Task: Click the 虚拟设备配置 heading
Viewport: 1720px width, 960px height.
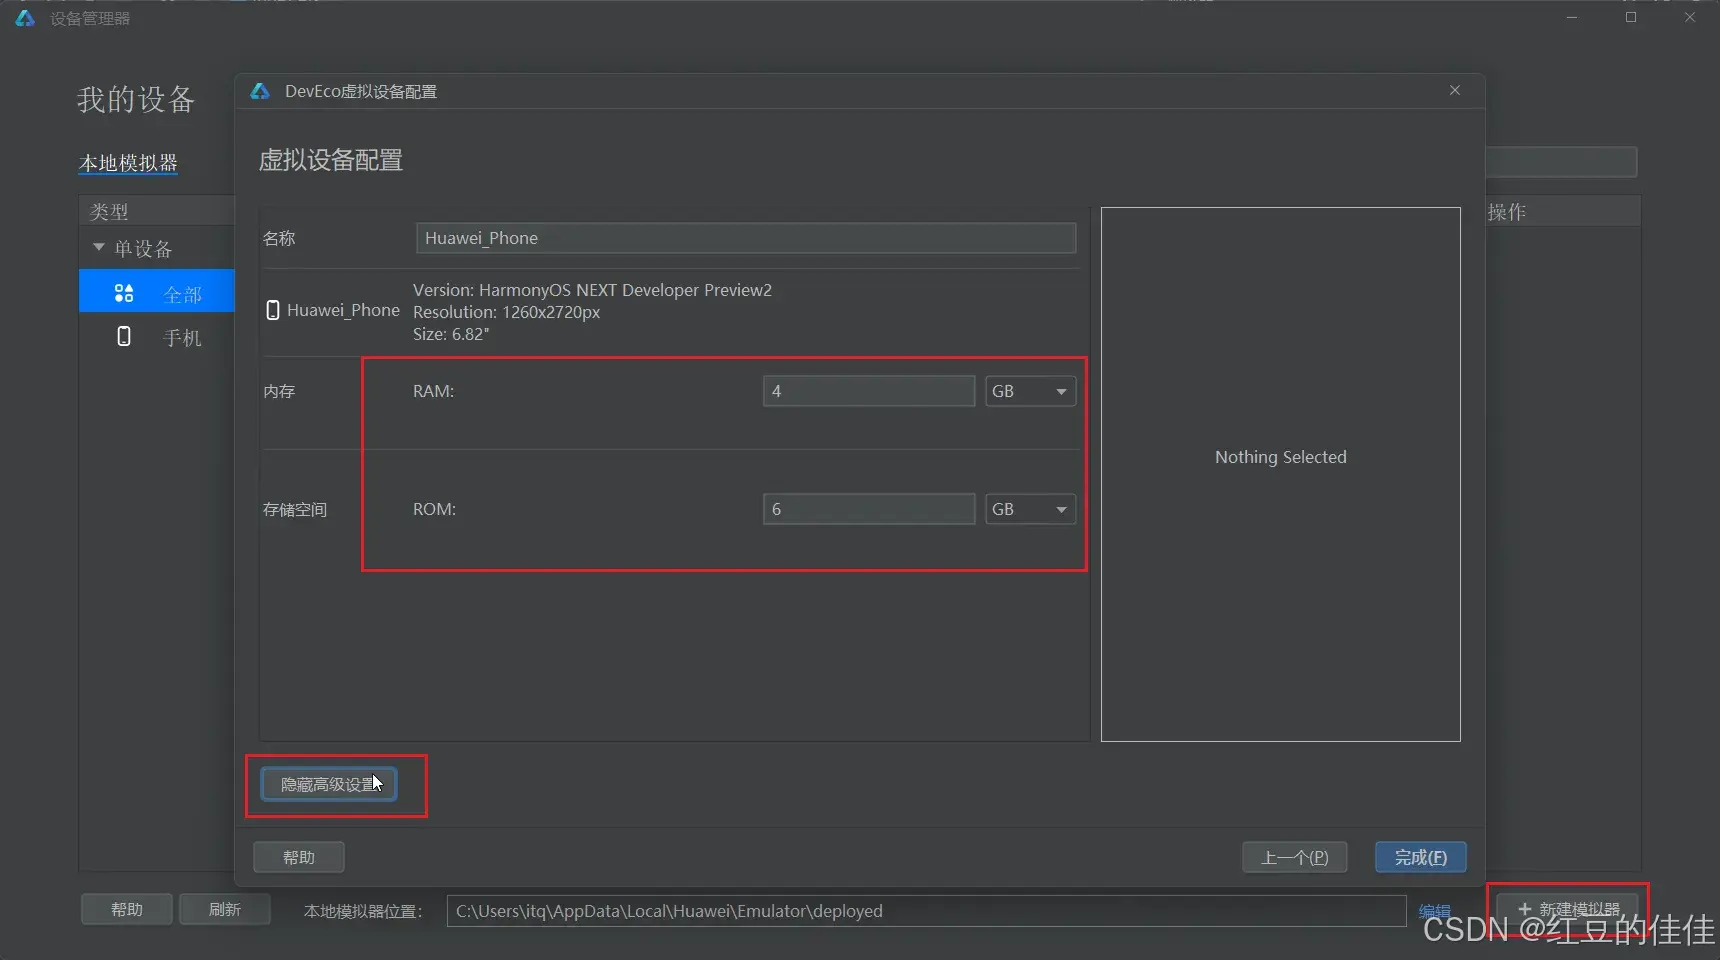Action: (x=331, y=160)
